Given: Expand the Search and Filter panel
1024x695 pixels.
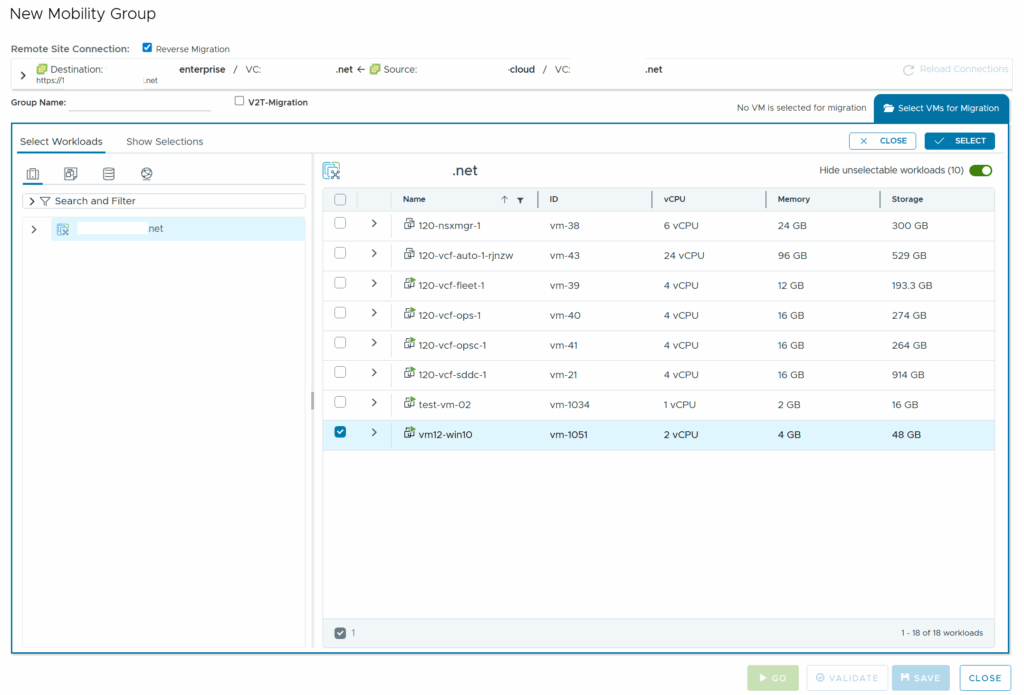Looking at the screenshot, I should 32,201.
